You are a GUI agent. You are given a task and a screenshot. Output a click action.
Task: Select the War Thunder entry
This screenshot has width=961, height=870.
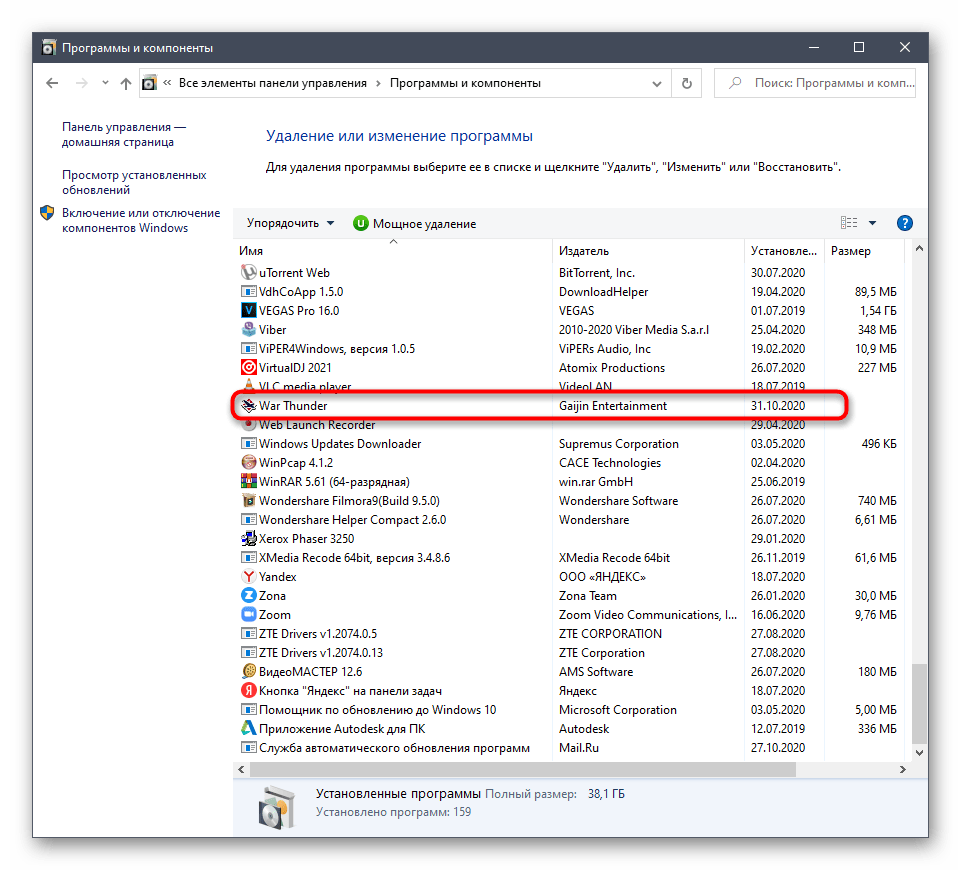(293, 406)
